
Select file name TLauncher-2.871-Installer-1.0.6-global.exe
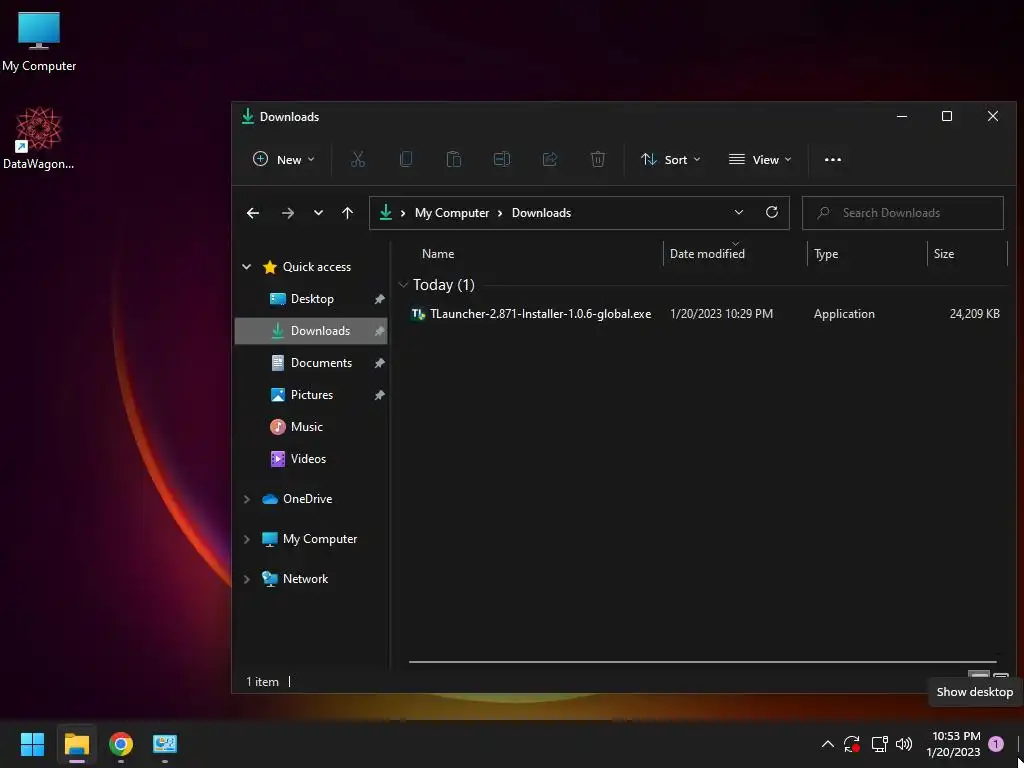pyautogui.click(x=540, y=314)
